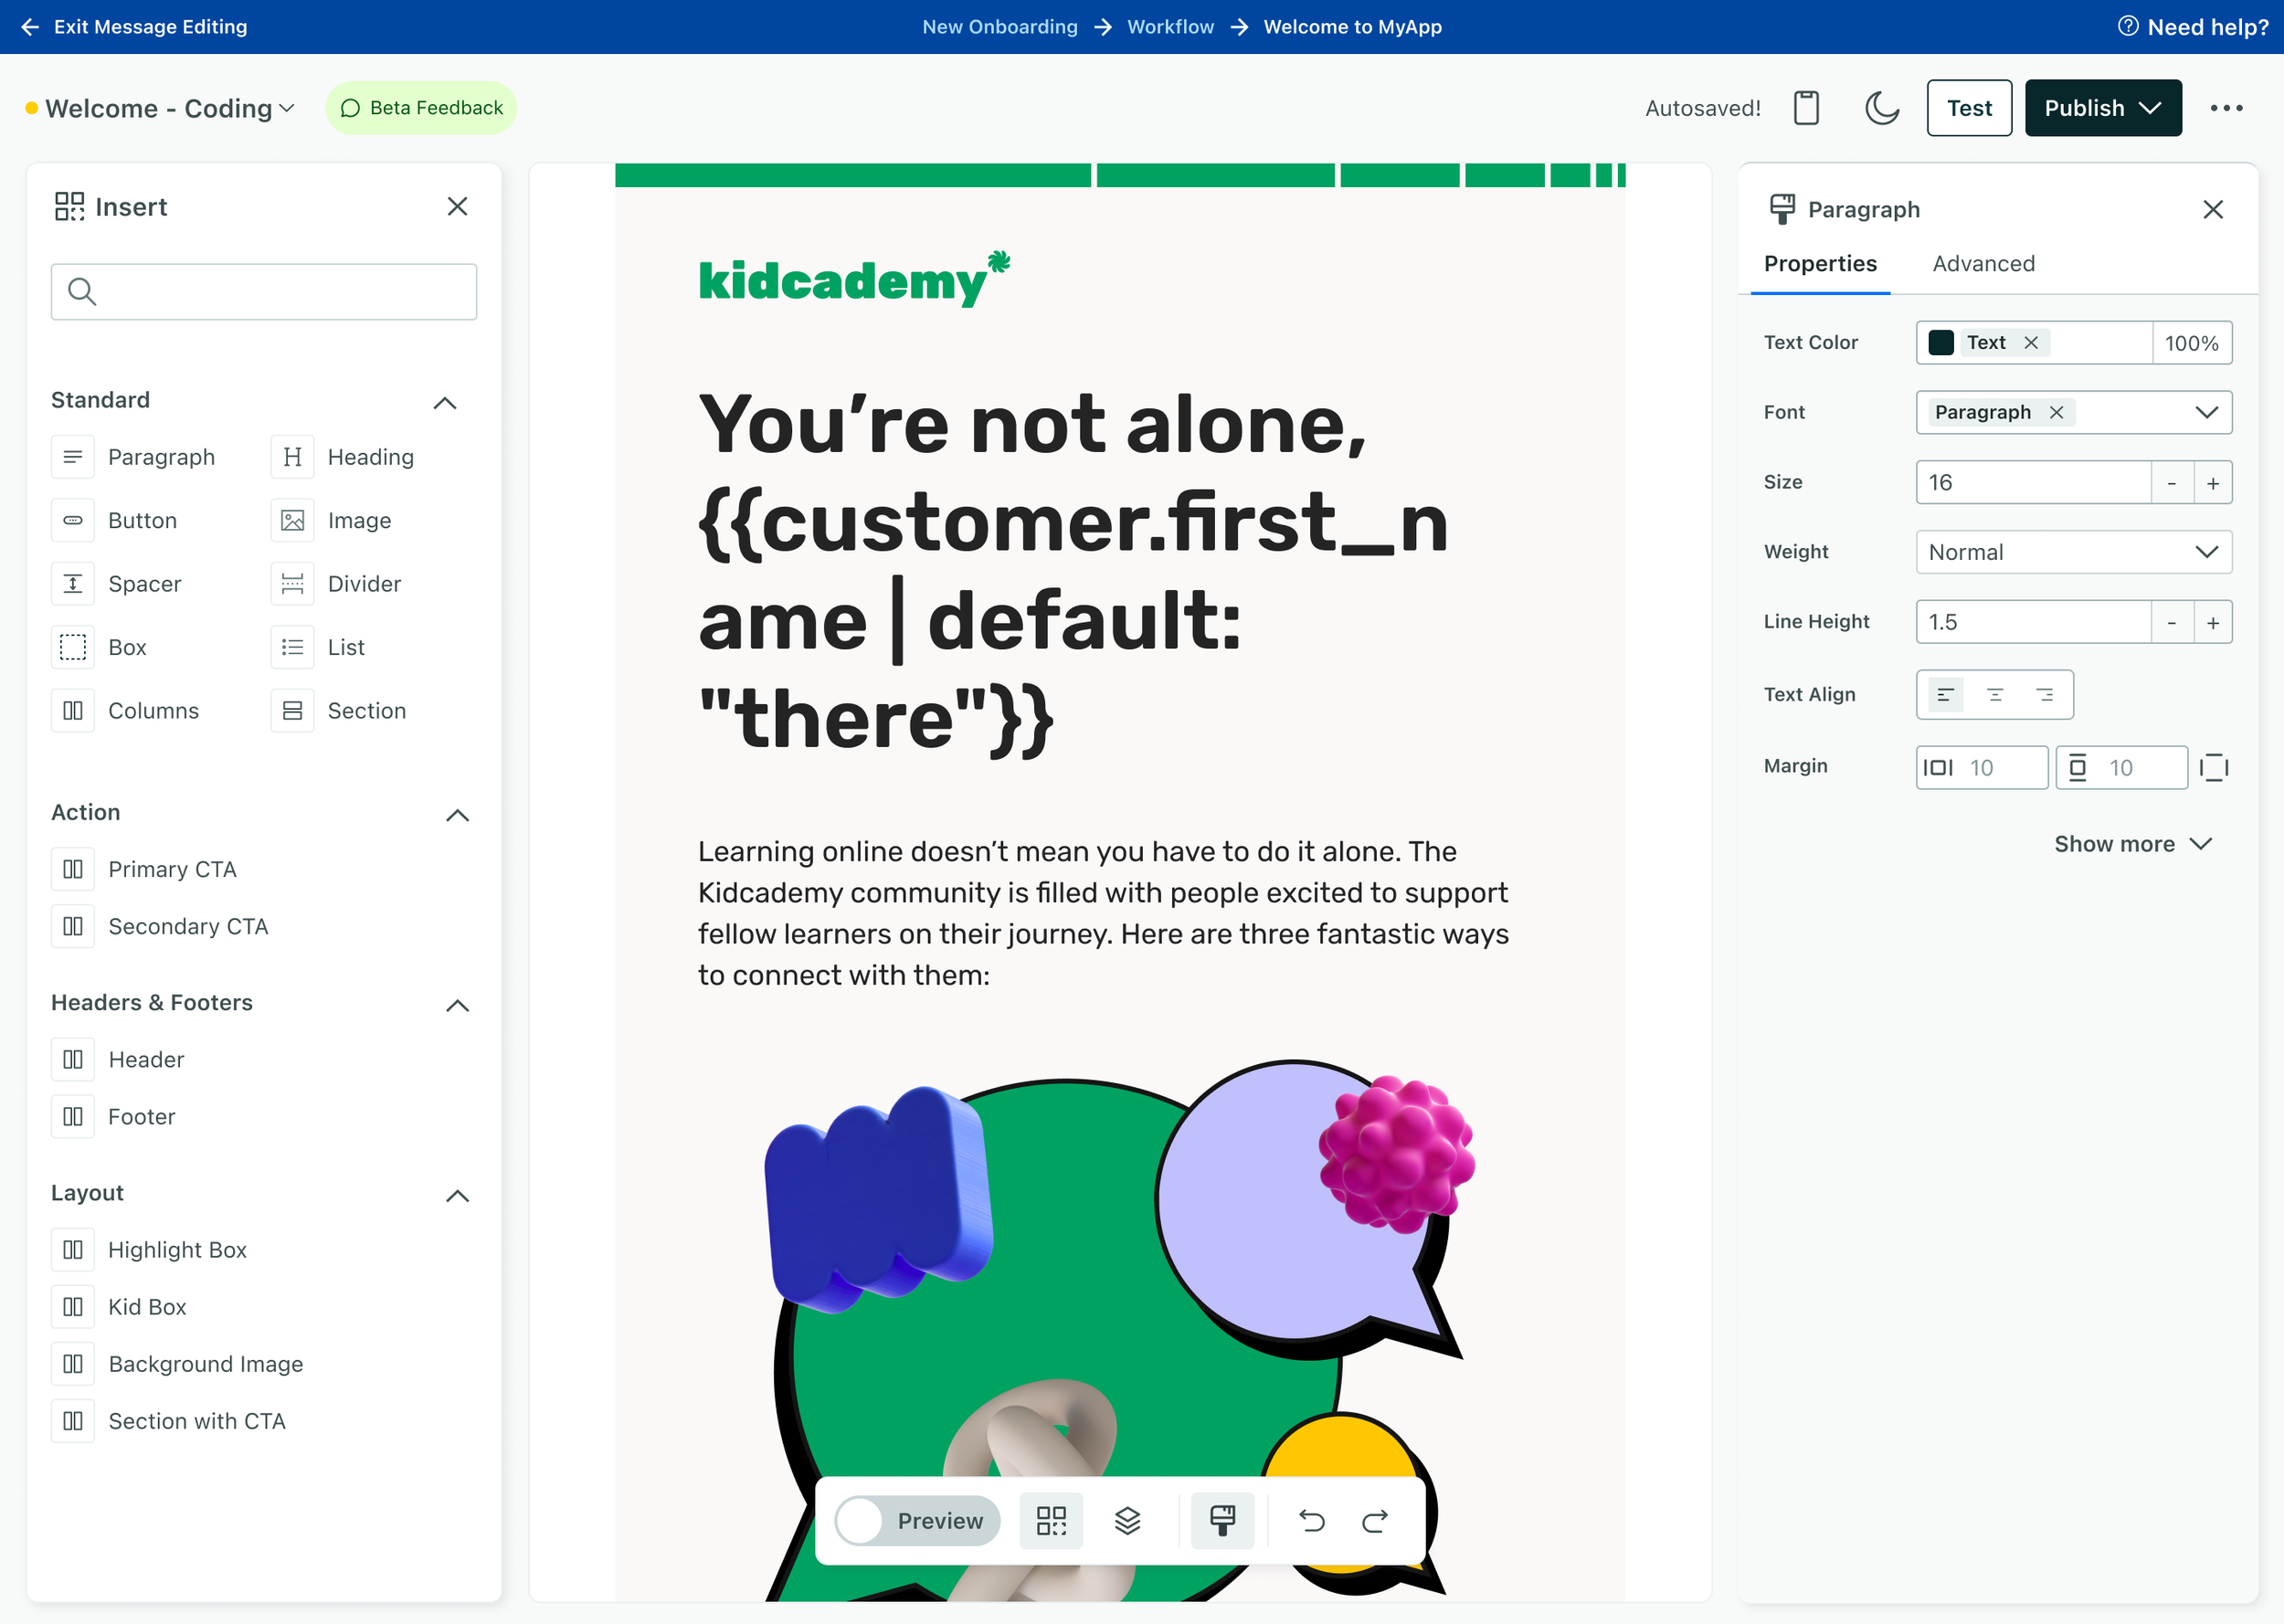Image resolution: width=2284 pixels, height=1624 pixels.
Task: Insert a List element
Action: pos(319,647)
